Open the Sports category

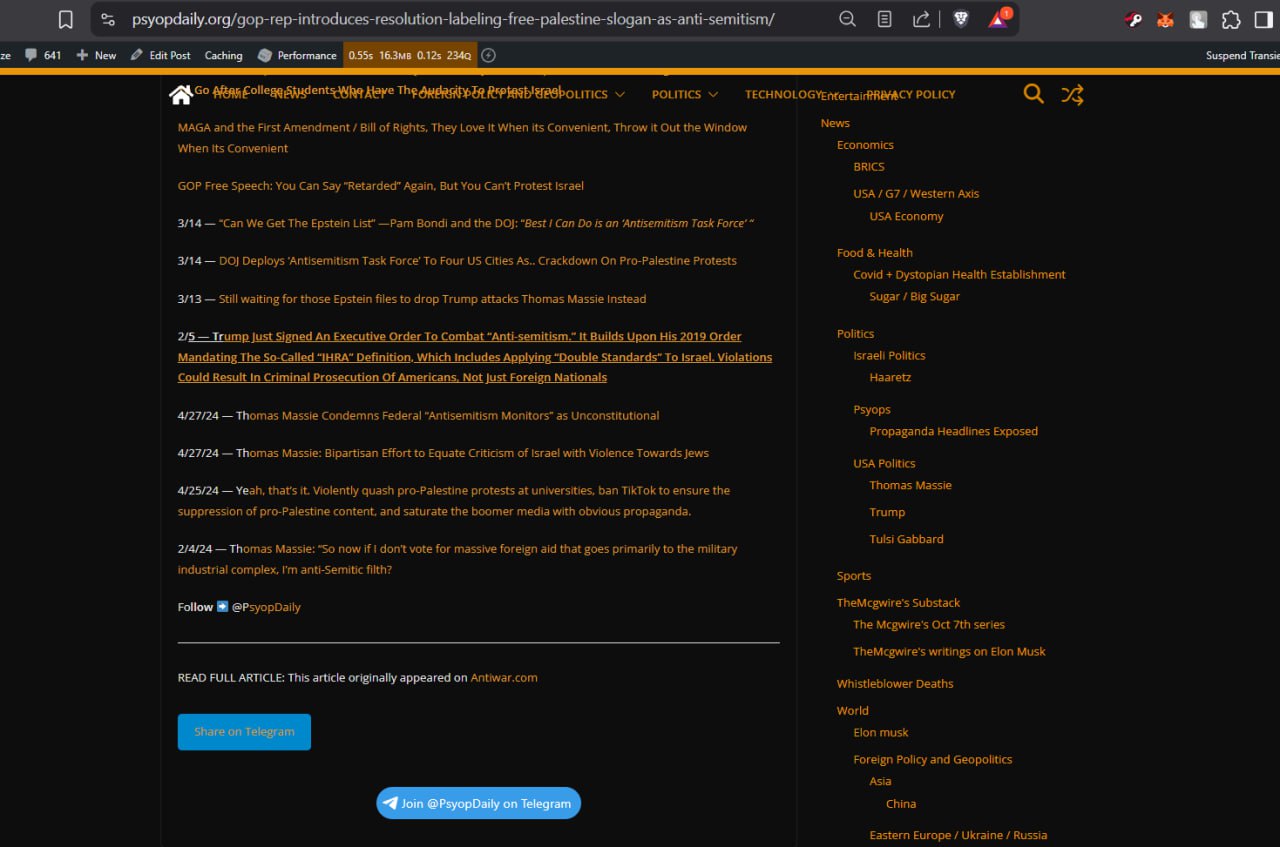tap(854, 576)
